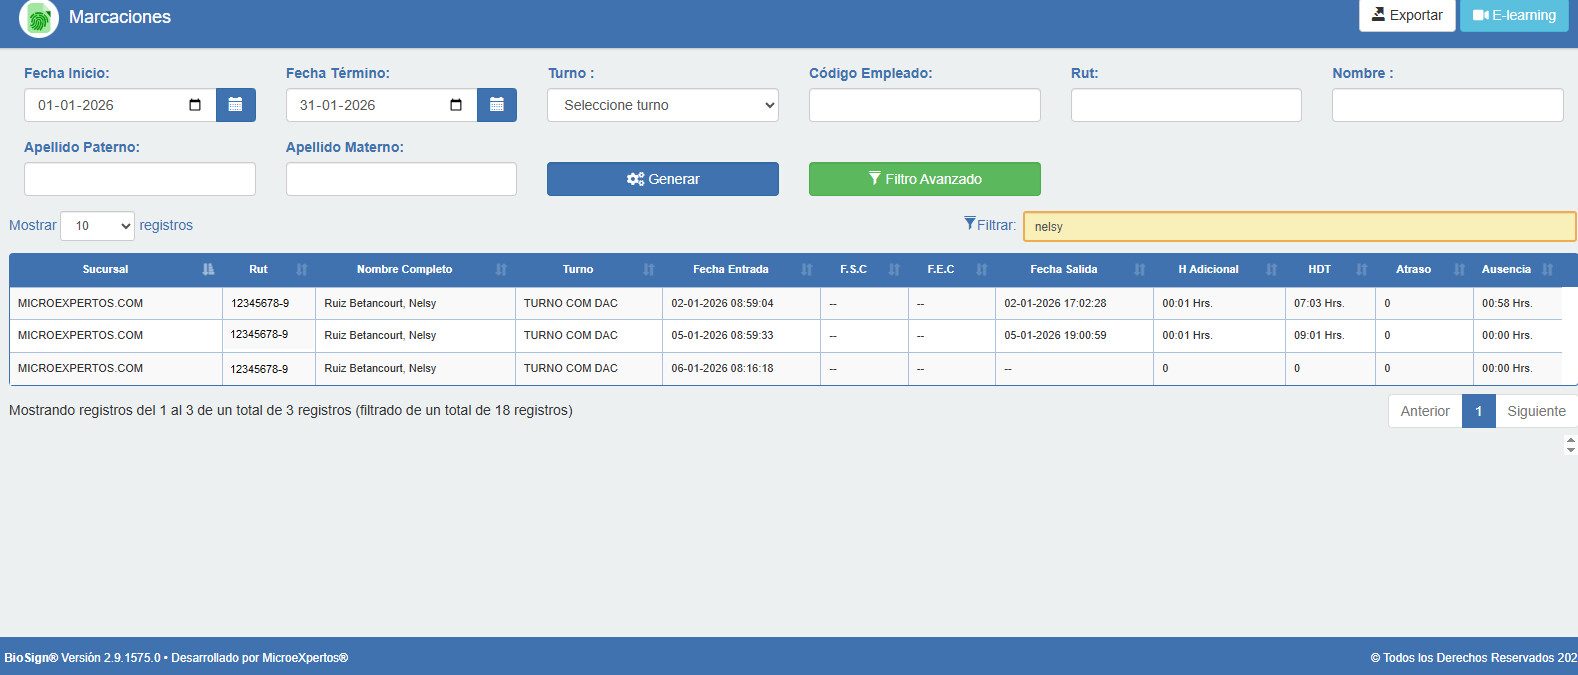Click sort icon on Atraso column
1578x675 pixels.
[1459, 269]
